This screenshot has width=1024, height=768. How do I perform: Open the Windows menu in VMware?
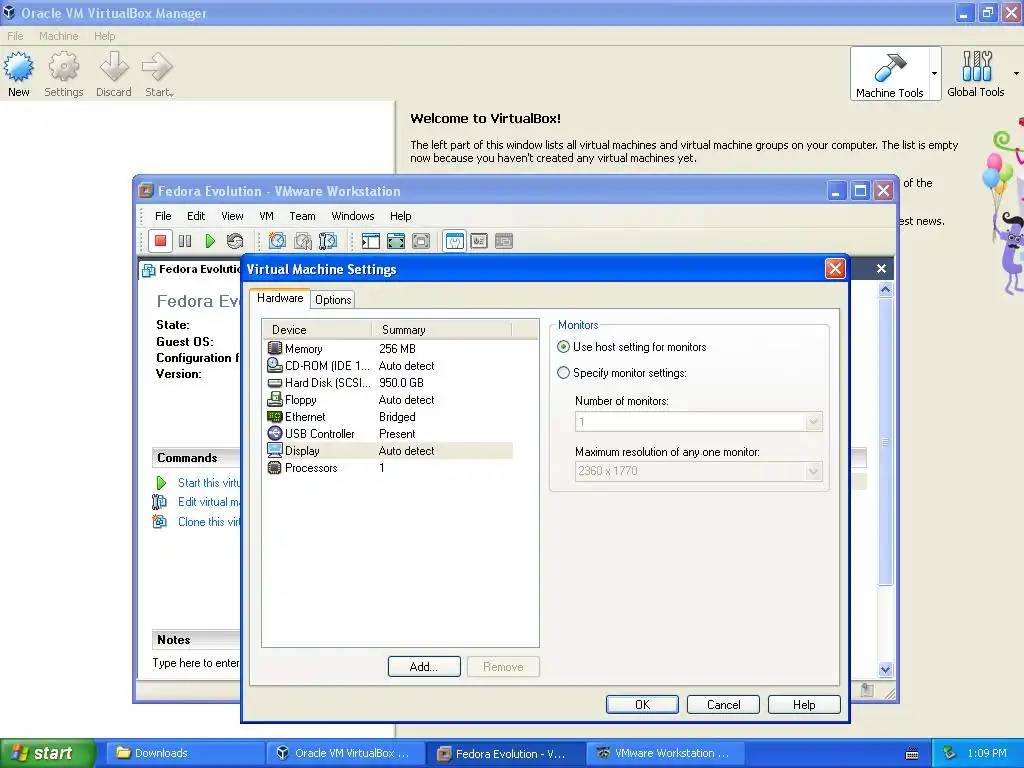(x=353, y=216)
